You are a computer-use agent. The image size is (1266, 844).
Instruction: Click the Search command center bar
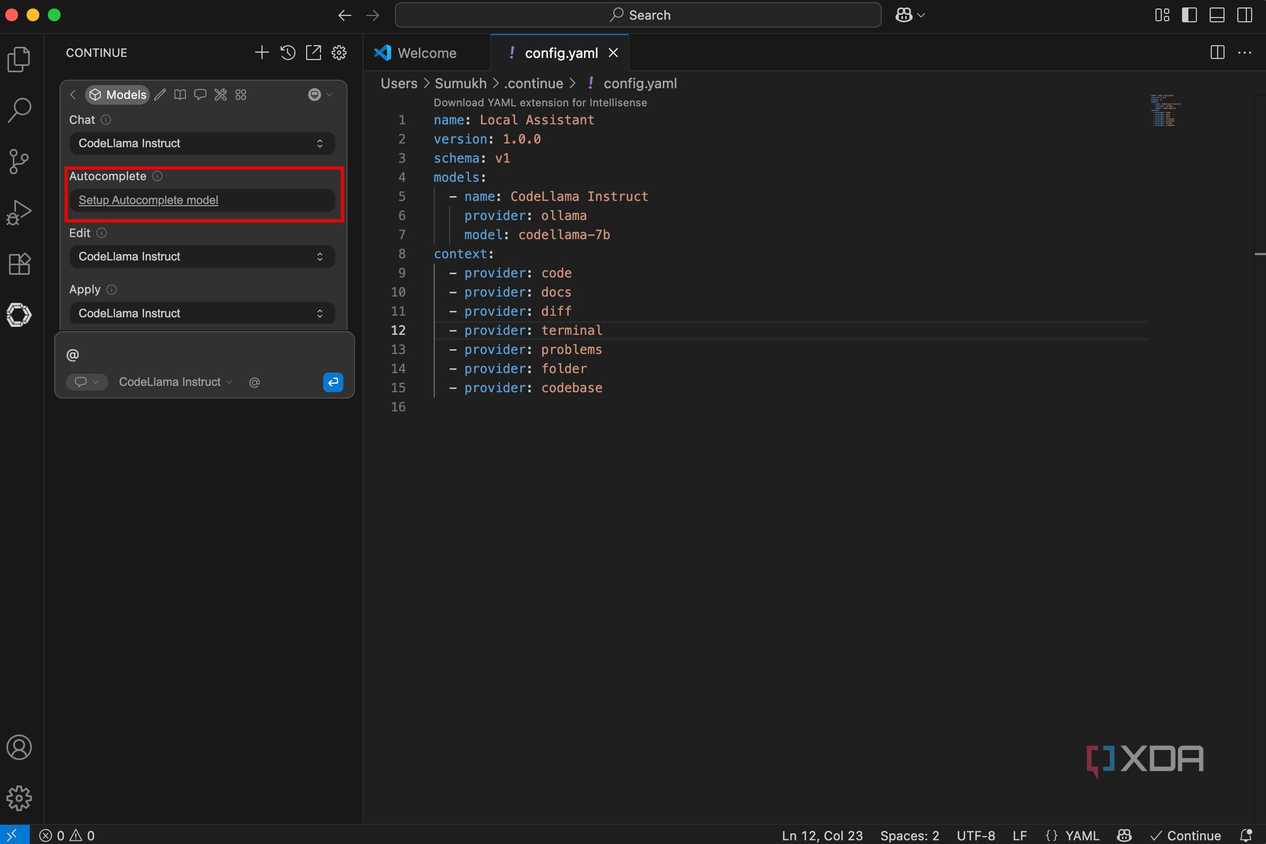tap(638, 15)
